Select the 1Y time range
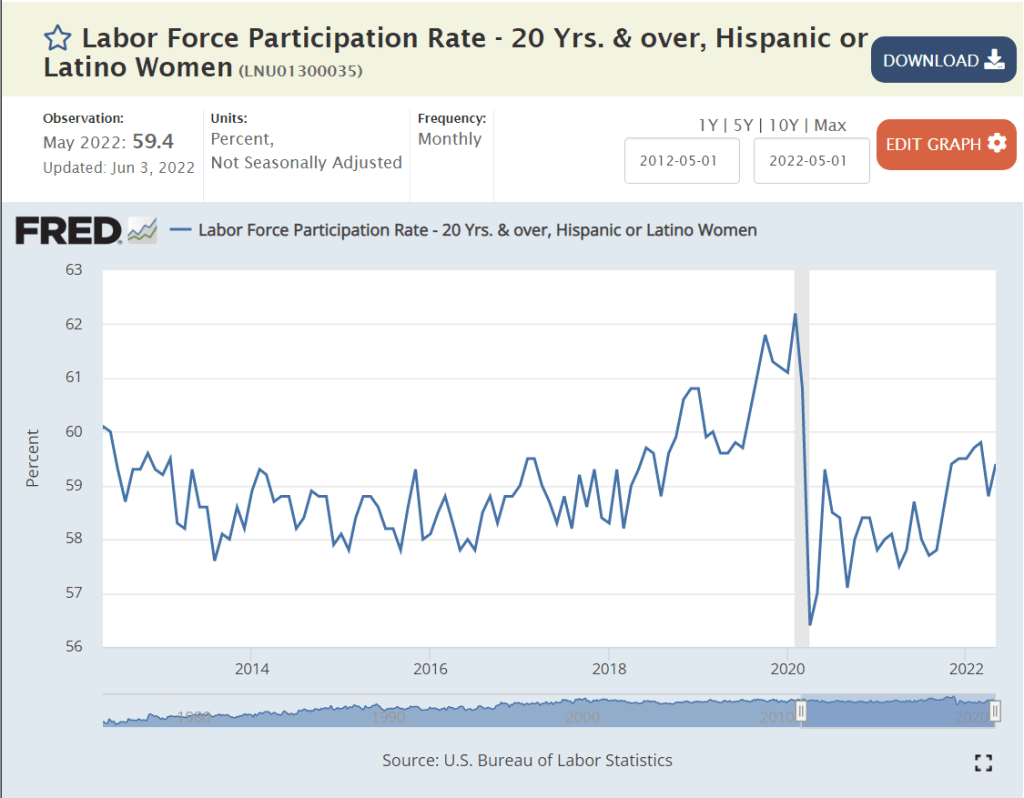Image resolution: width=1024 pixels, height=798 pixels. pos(708,125)
